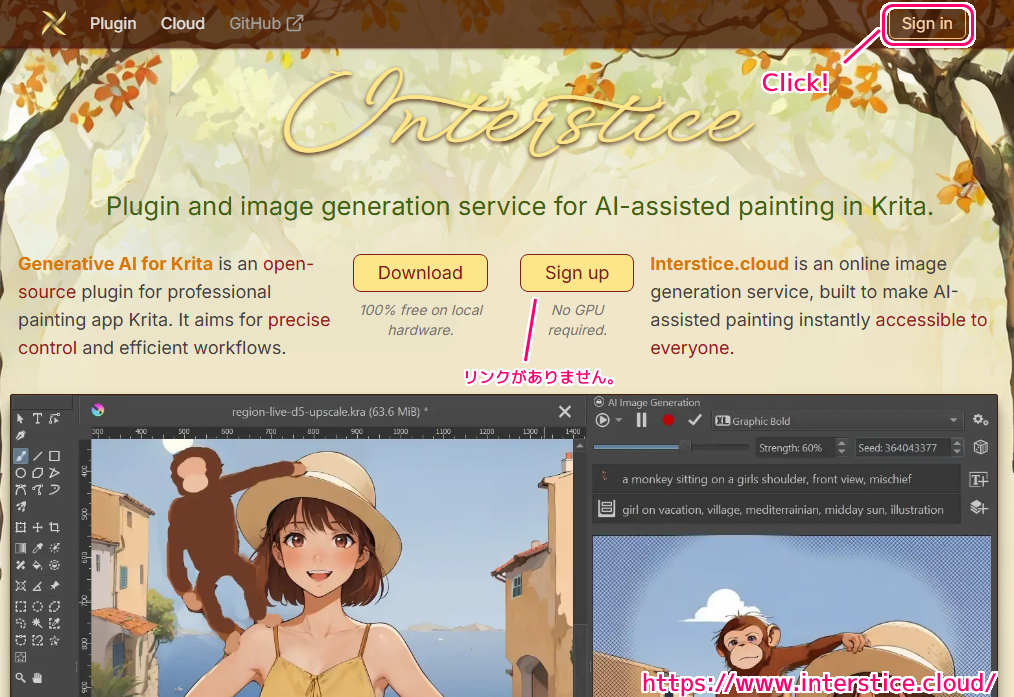Viewport: 1014px width, 697px height.
Task: Click the AI Image Generation docker title
Action: pyautogui.click(x=653, y=402)
